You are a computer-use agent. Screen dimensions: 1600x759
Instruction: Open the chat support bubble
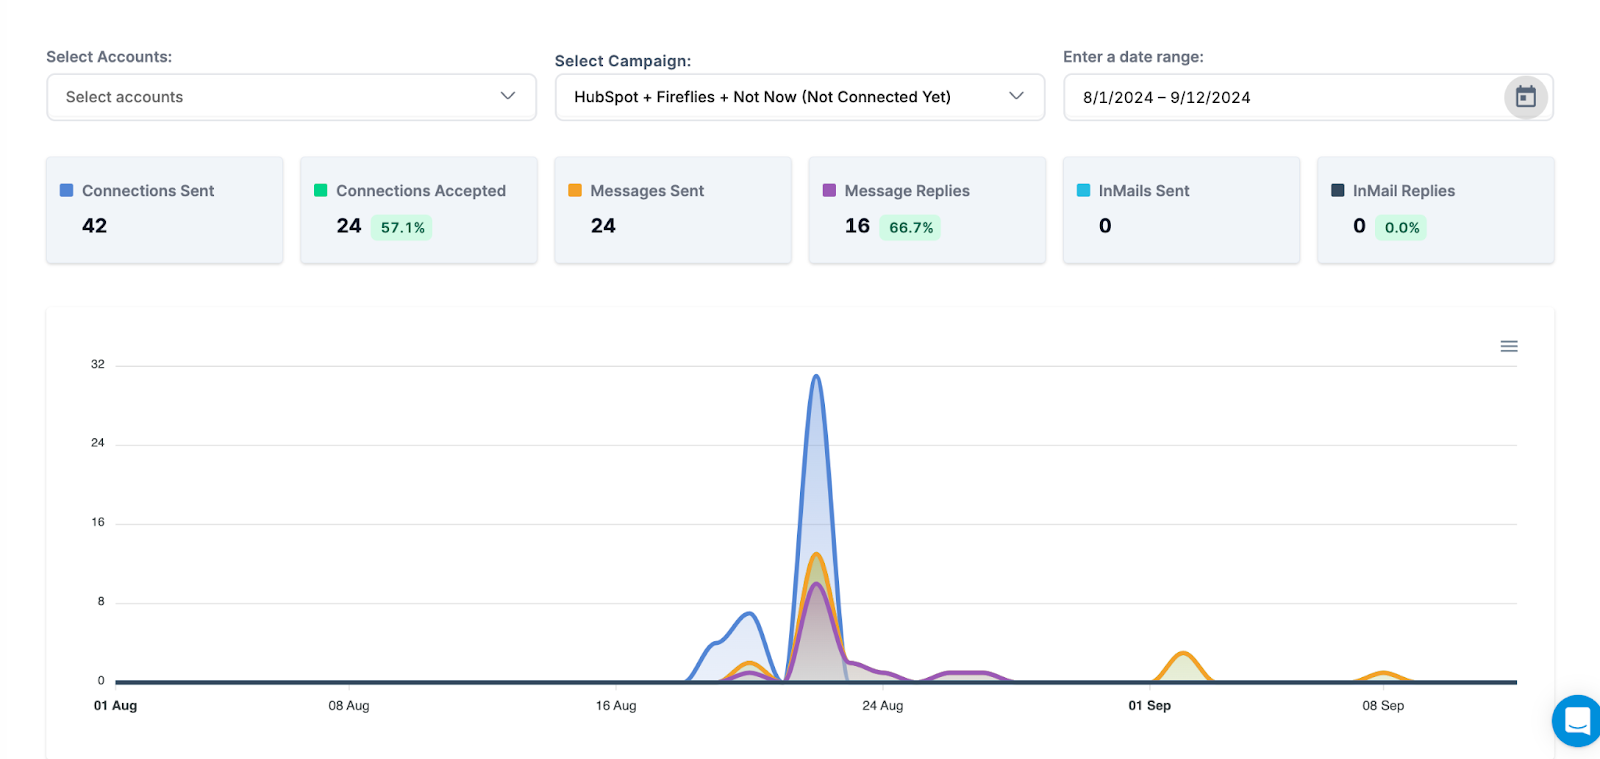[x=1577, y=721]
